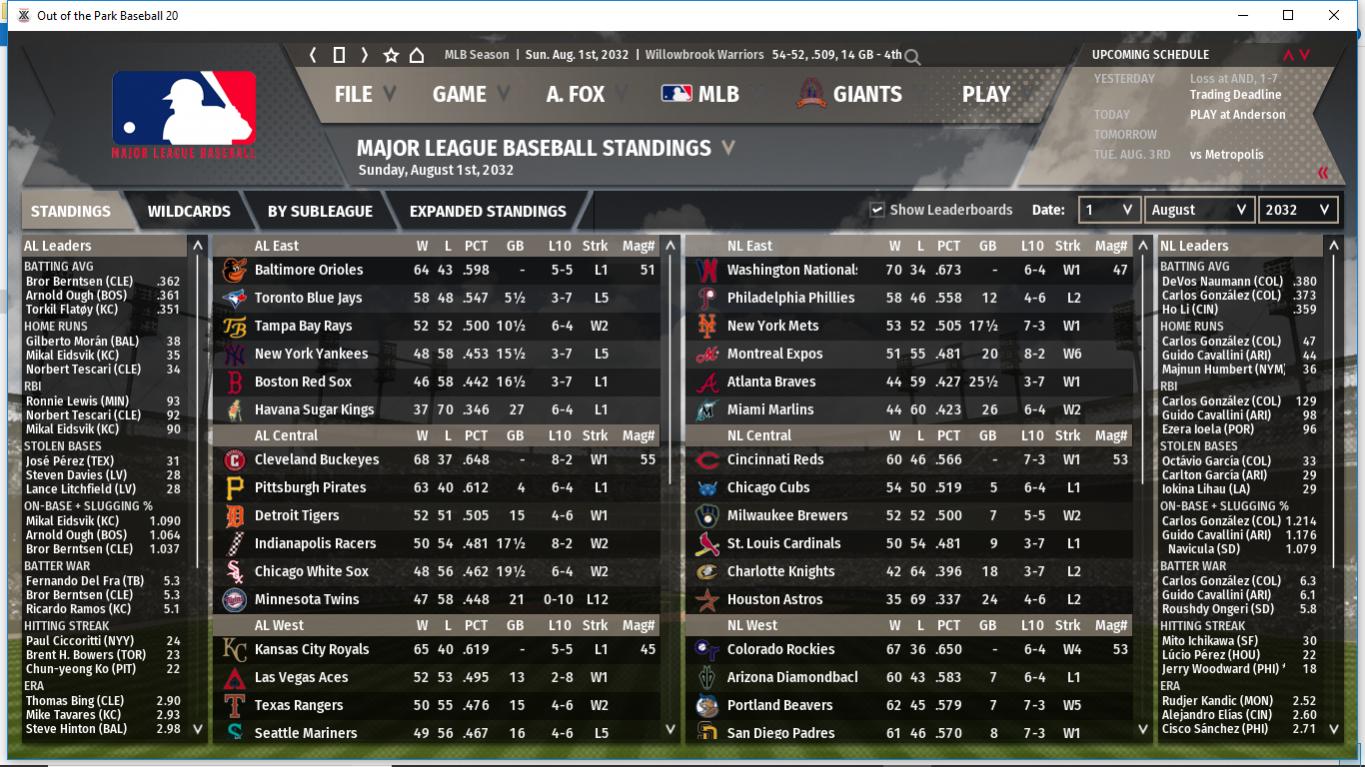Open the MLB league menu
Viewport: 1365px width, 767px height.
tap(700, 94)
